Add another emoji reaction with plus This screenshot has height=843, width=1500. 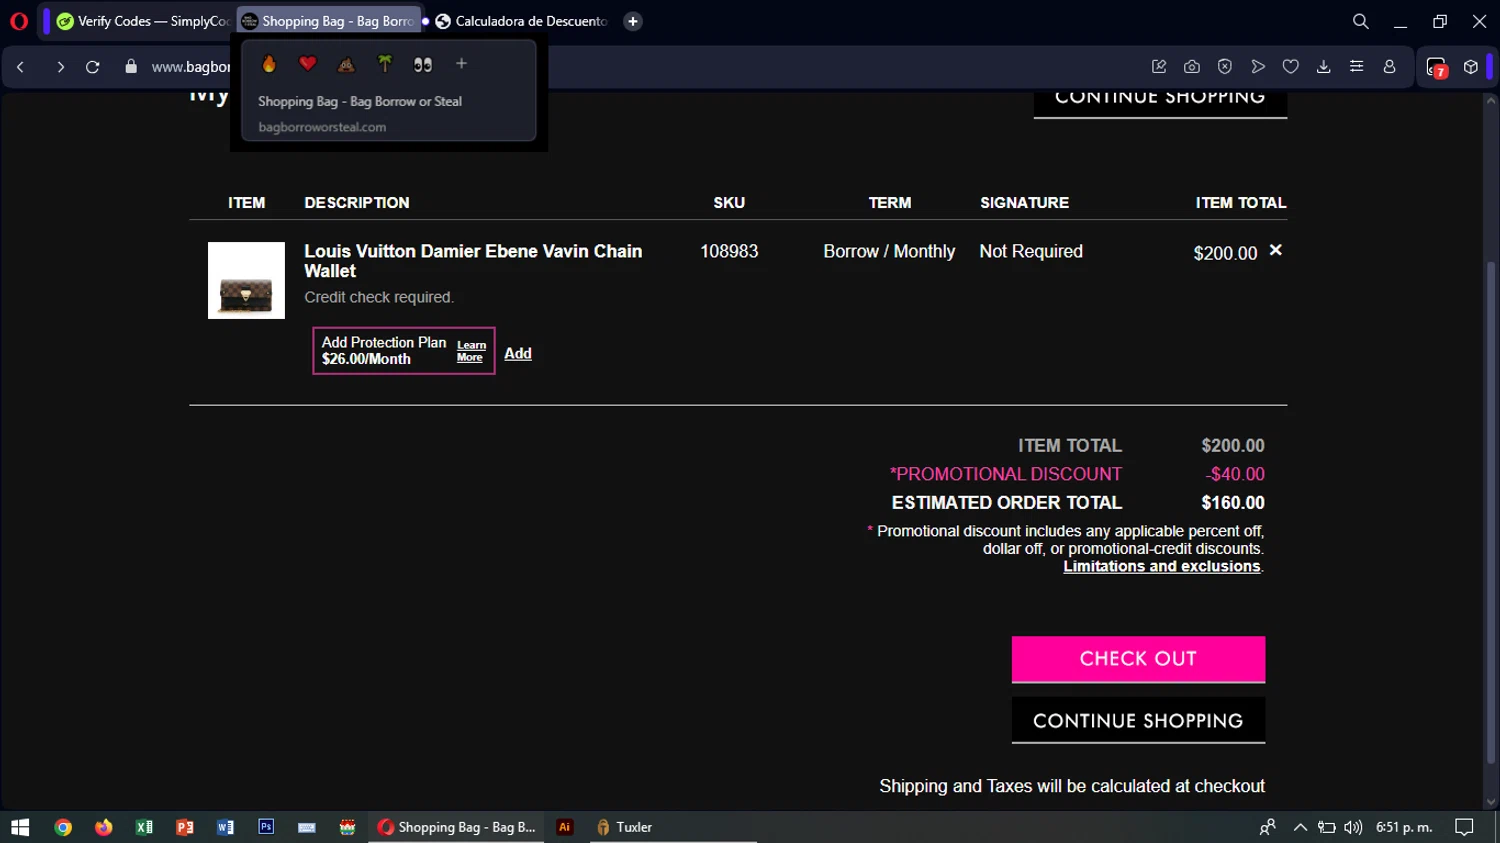pyautogui.click(x=461, y=64)
